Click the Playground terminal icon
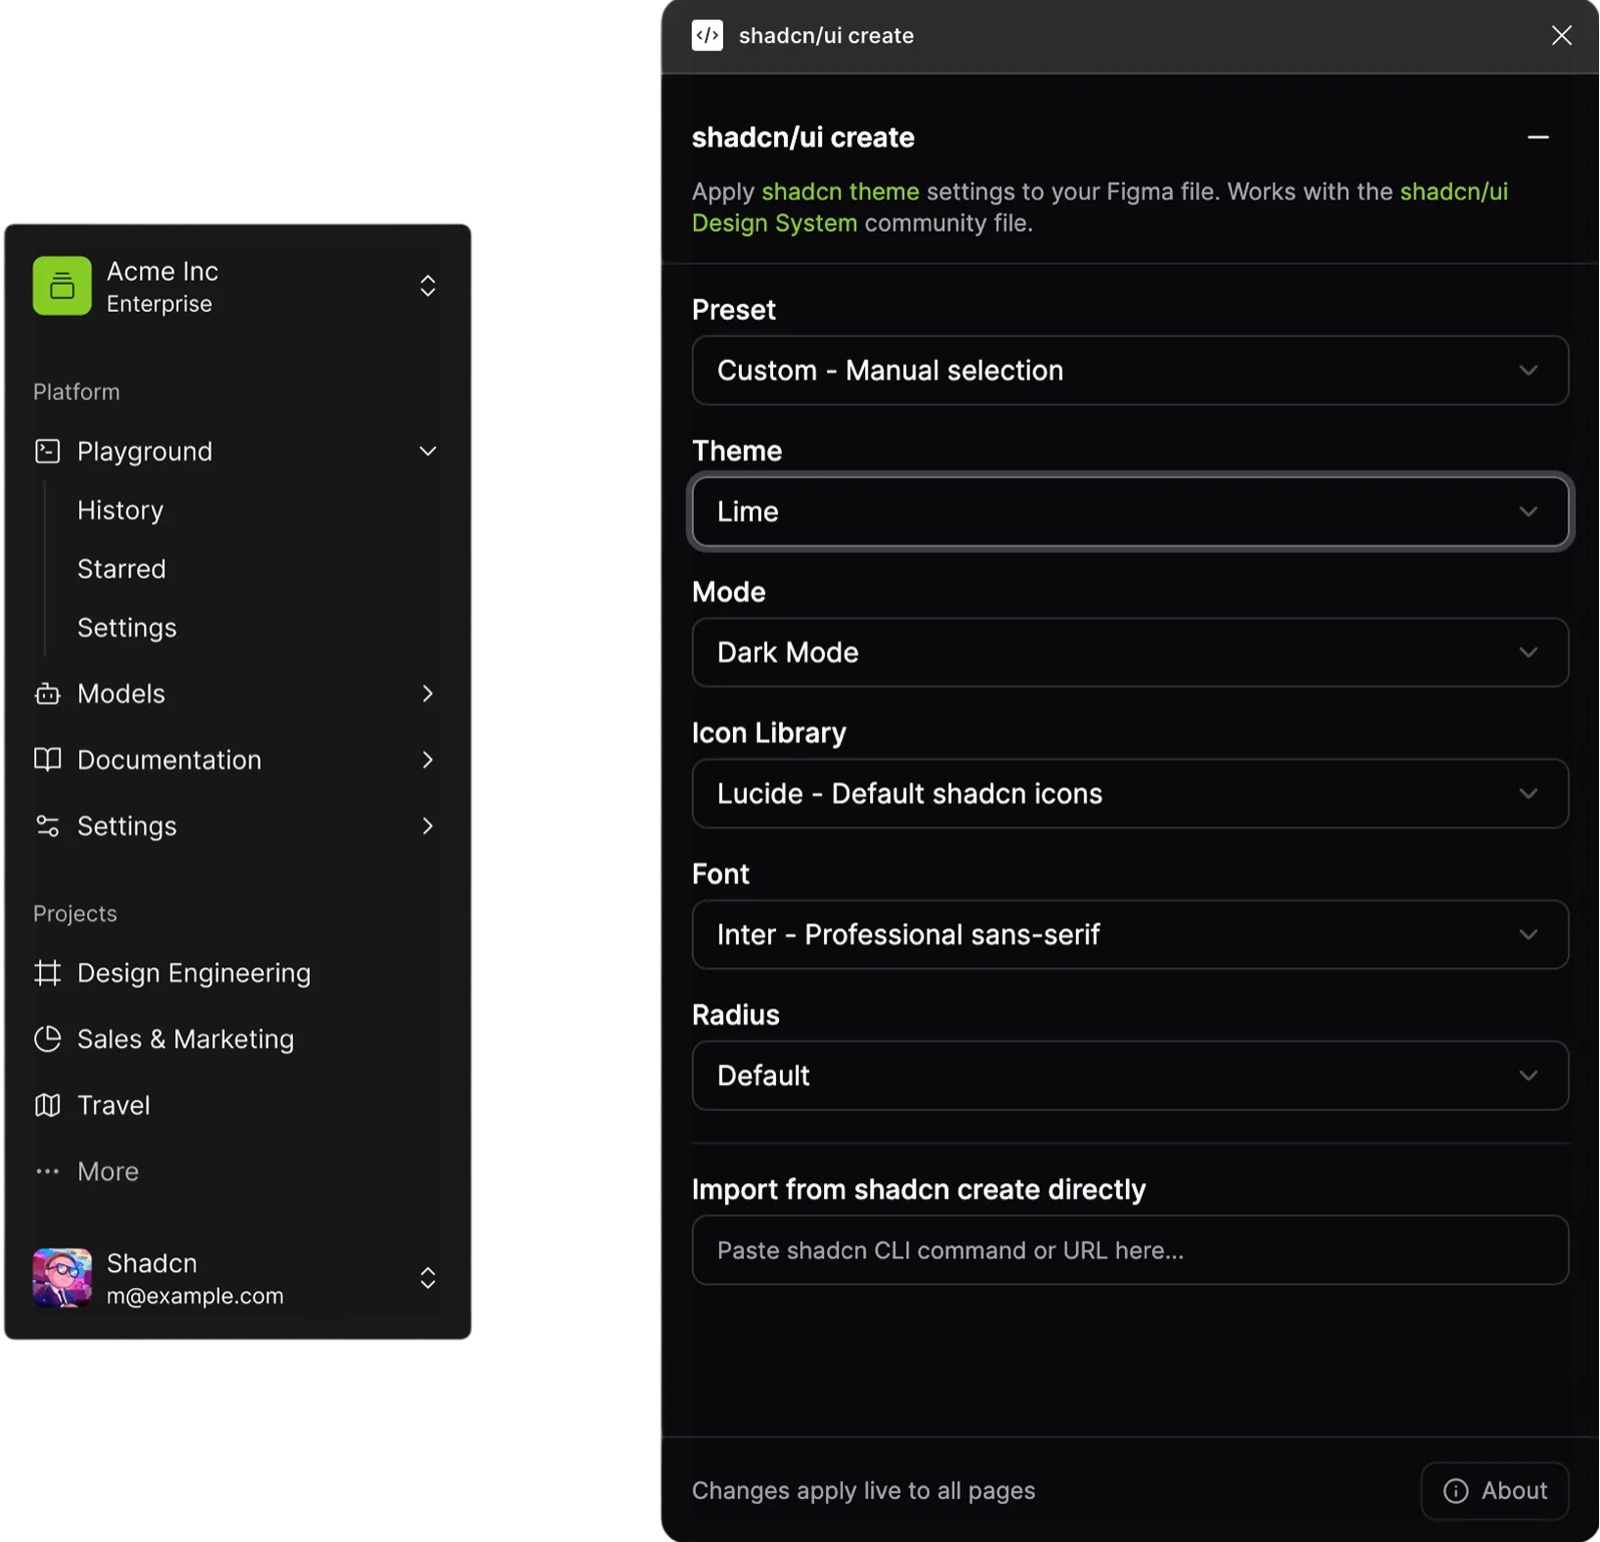The width and height of the screenshot is (1600, 1542). click(47, 451)
